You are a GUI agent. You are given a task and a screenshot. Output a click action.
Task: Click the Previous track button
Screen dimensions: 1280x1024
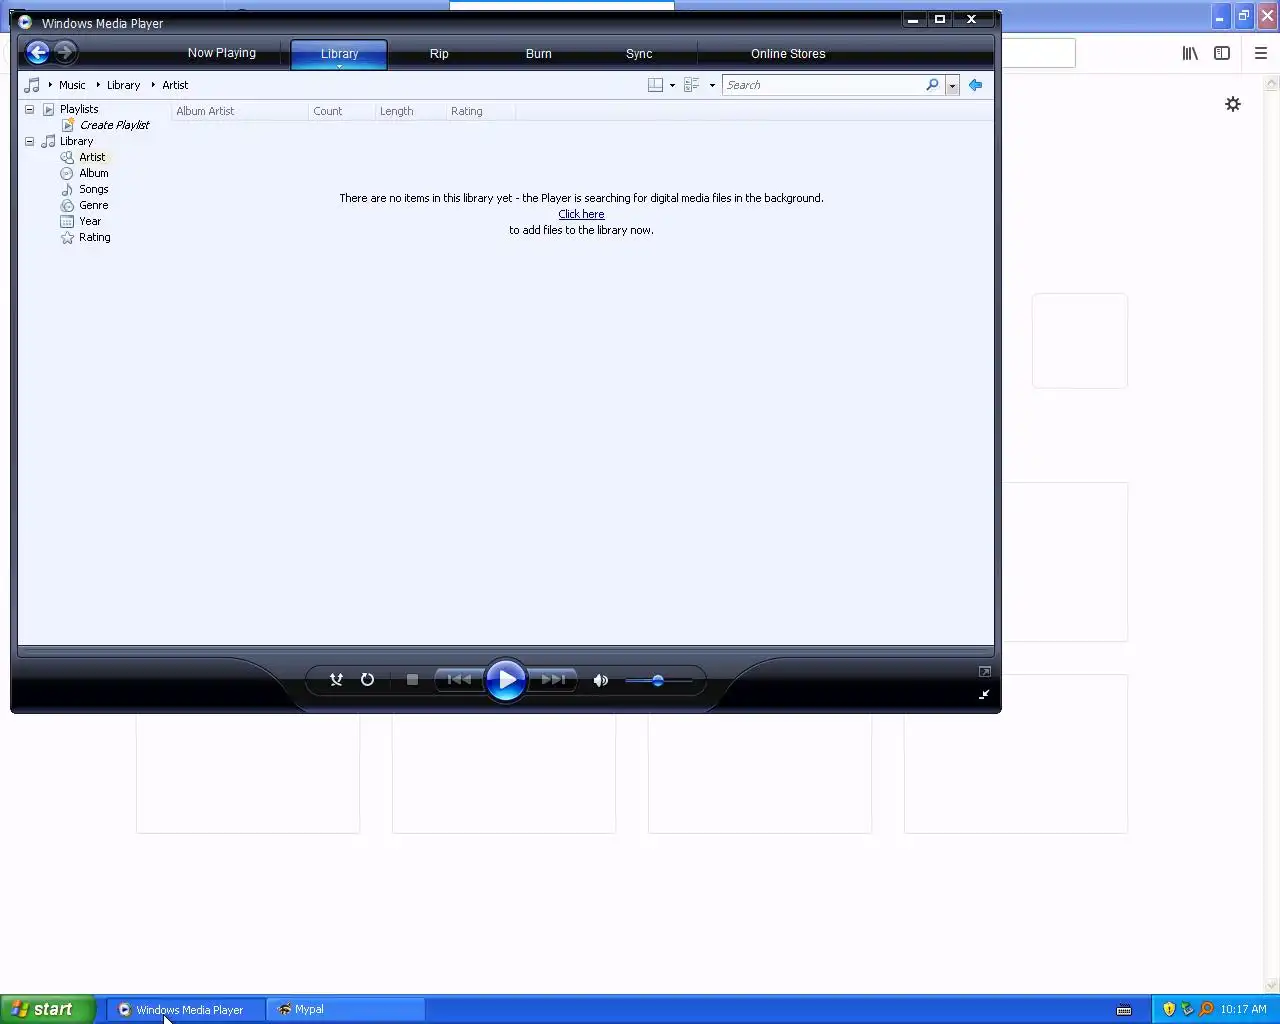tap(459, 680)
